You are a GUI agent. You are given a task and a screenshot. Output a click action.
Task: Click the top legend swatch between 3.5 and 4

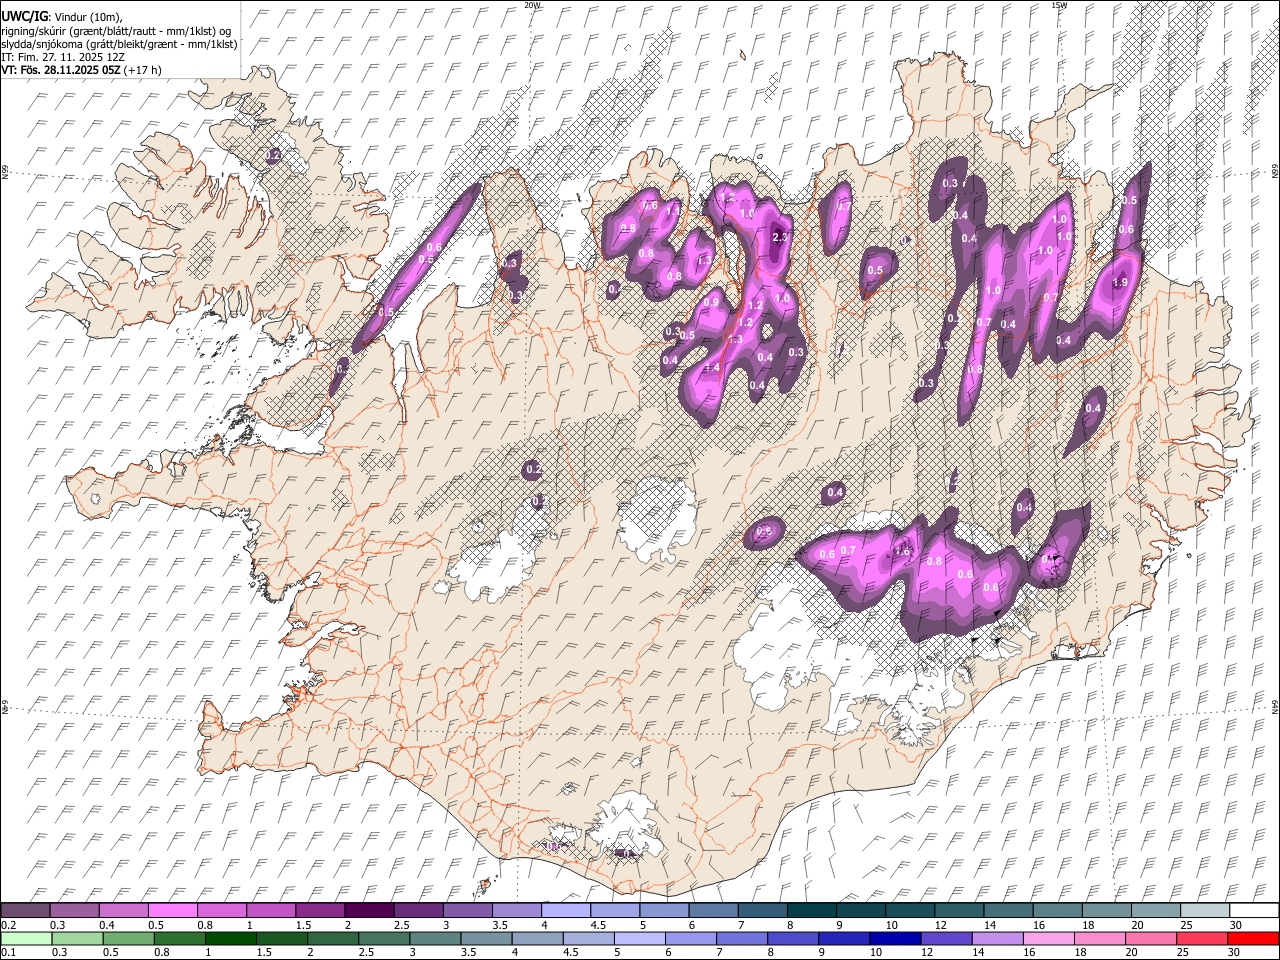pyautogui.click(x=516, y=911)
